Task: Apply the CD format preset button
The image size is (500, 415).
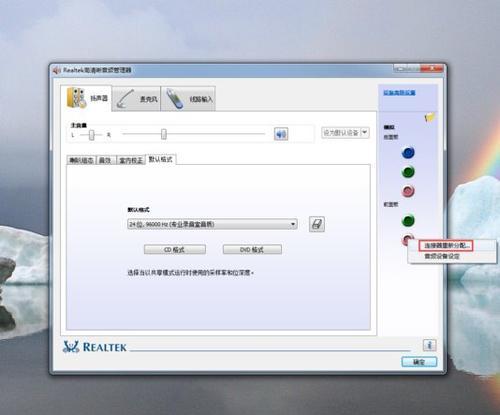Action: point(175,249)
